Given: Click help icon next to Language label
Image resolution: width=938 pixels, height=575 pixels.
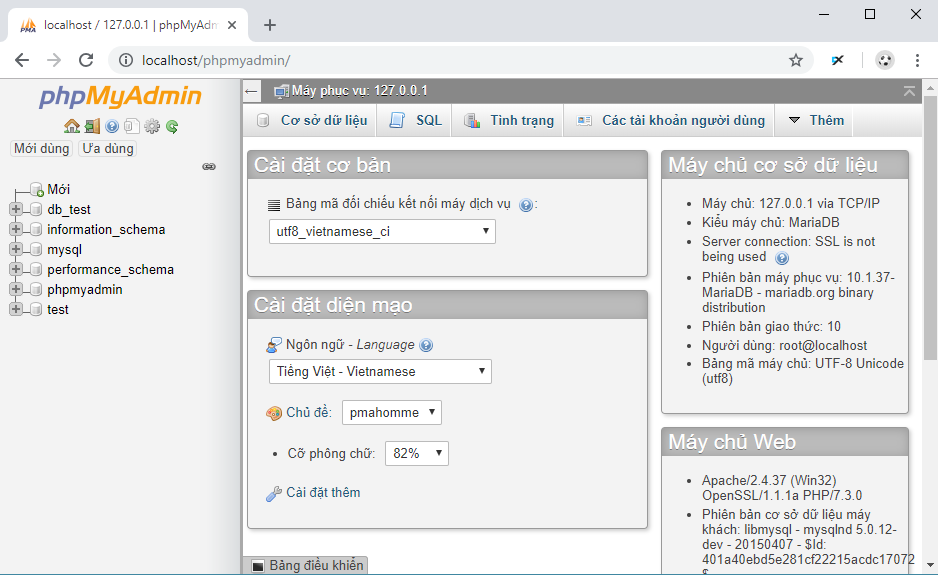Looking at the screenshot, I should pyautogui.click(x=426, y=345).
